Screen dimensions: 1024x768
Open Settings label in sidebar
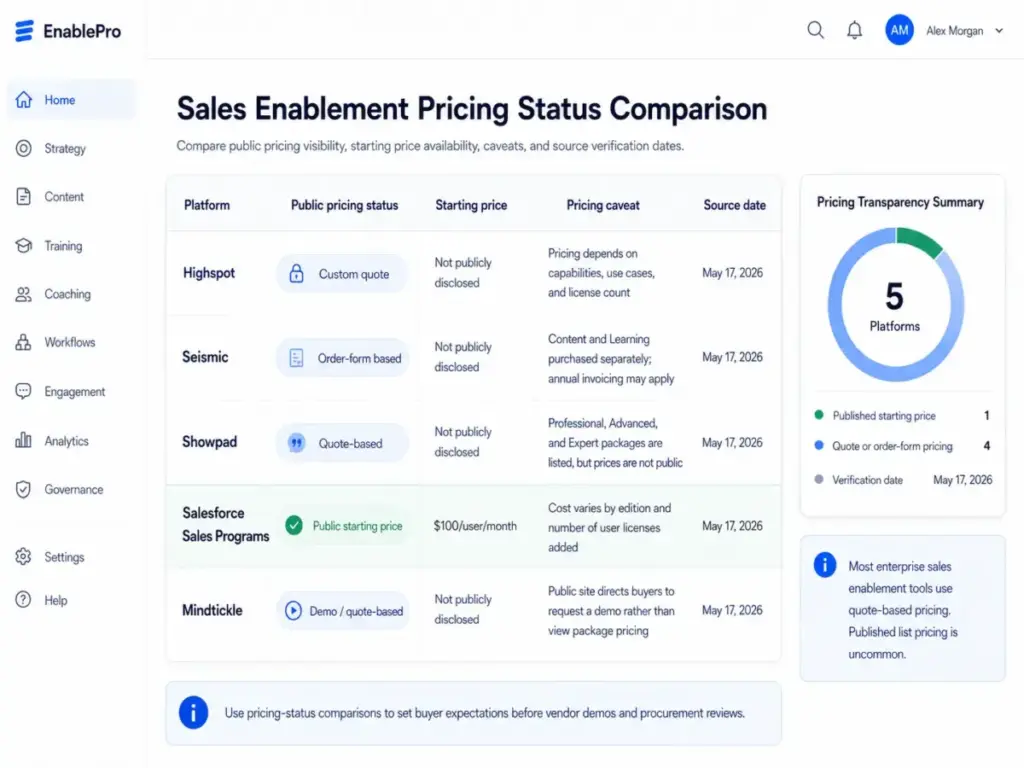click(65, 557)
